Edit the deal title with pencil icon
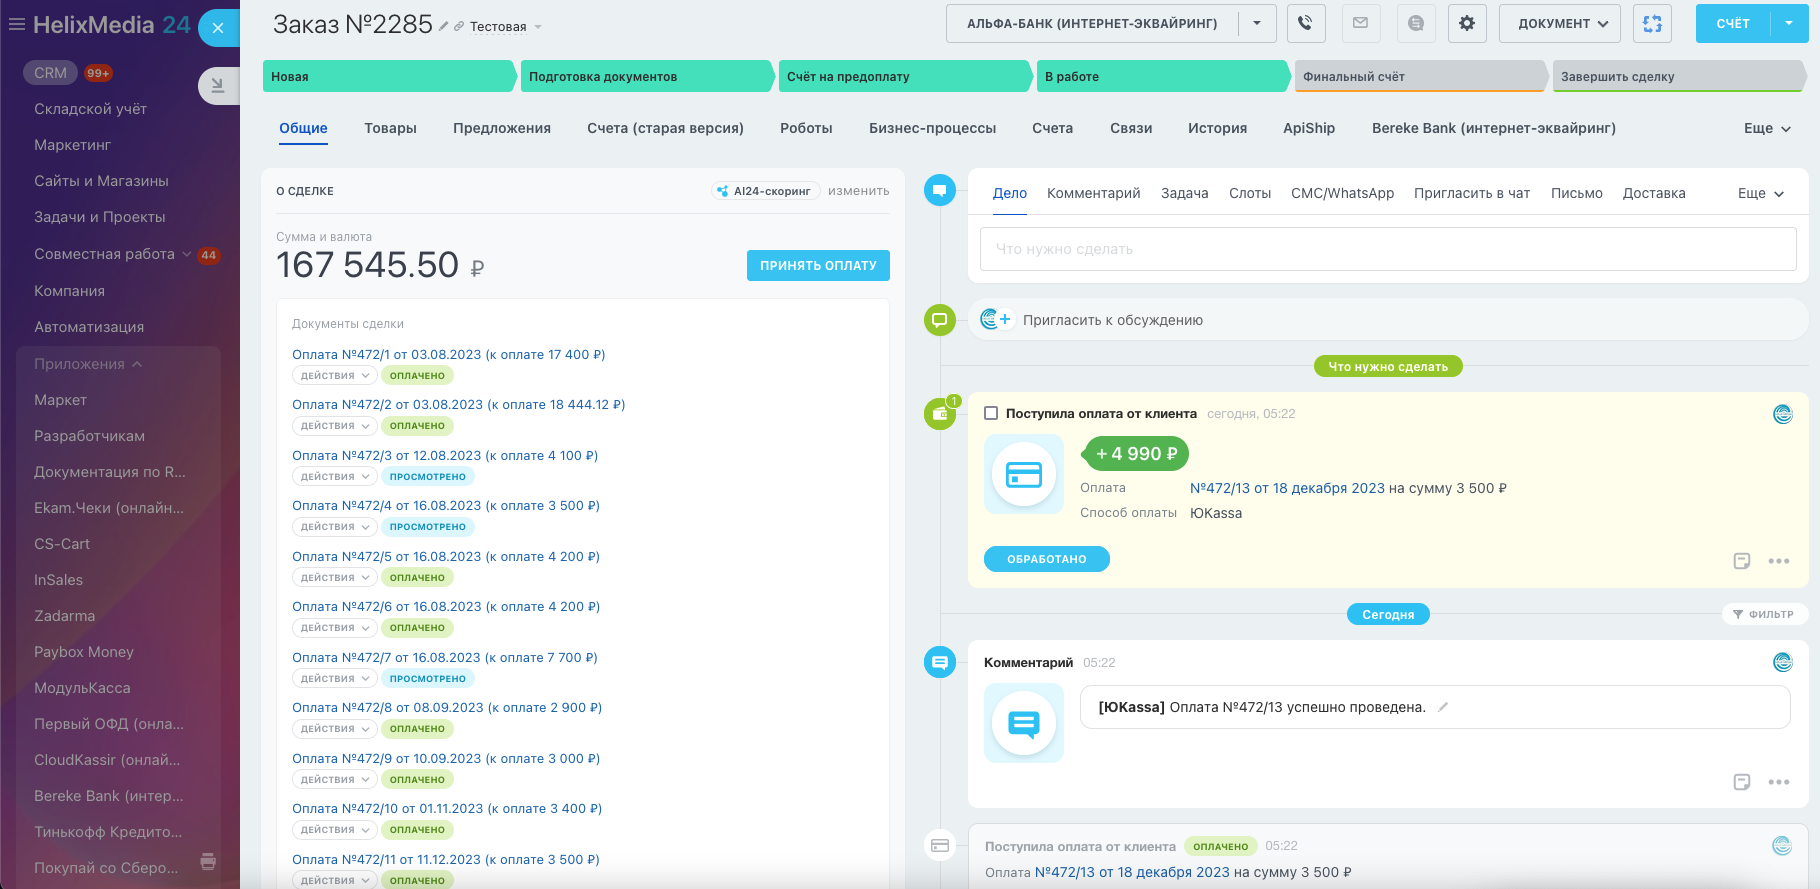Screen dimensions: 1820x889 coord(443,27)
